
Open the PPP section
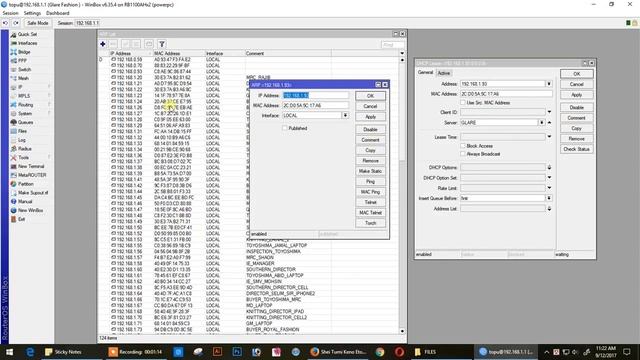(x=22, y=61)
